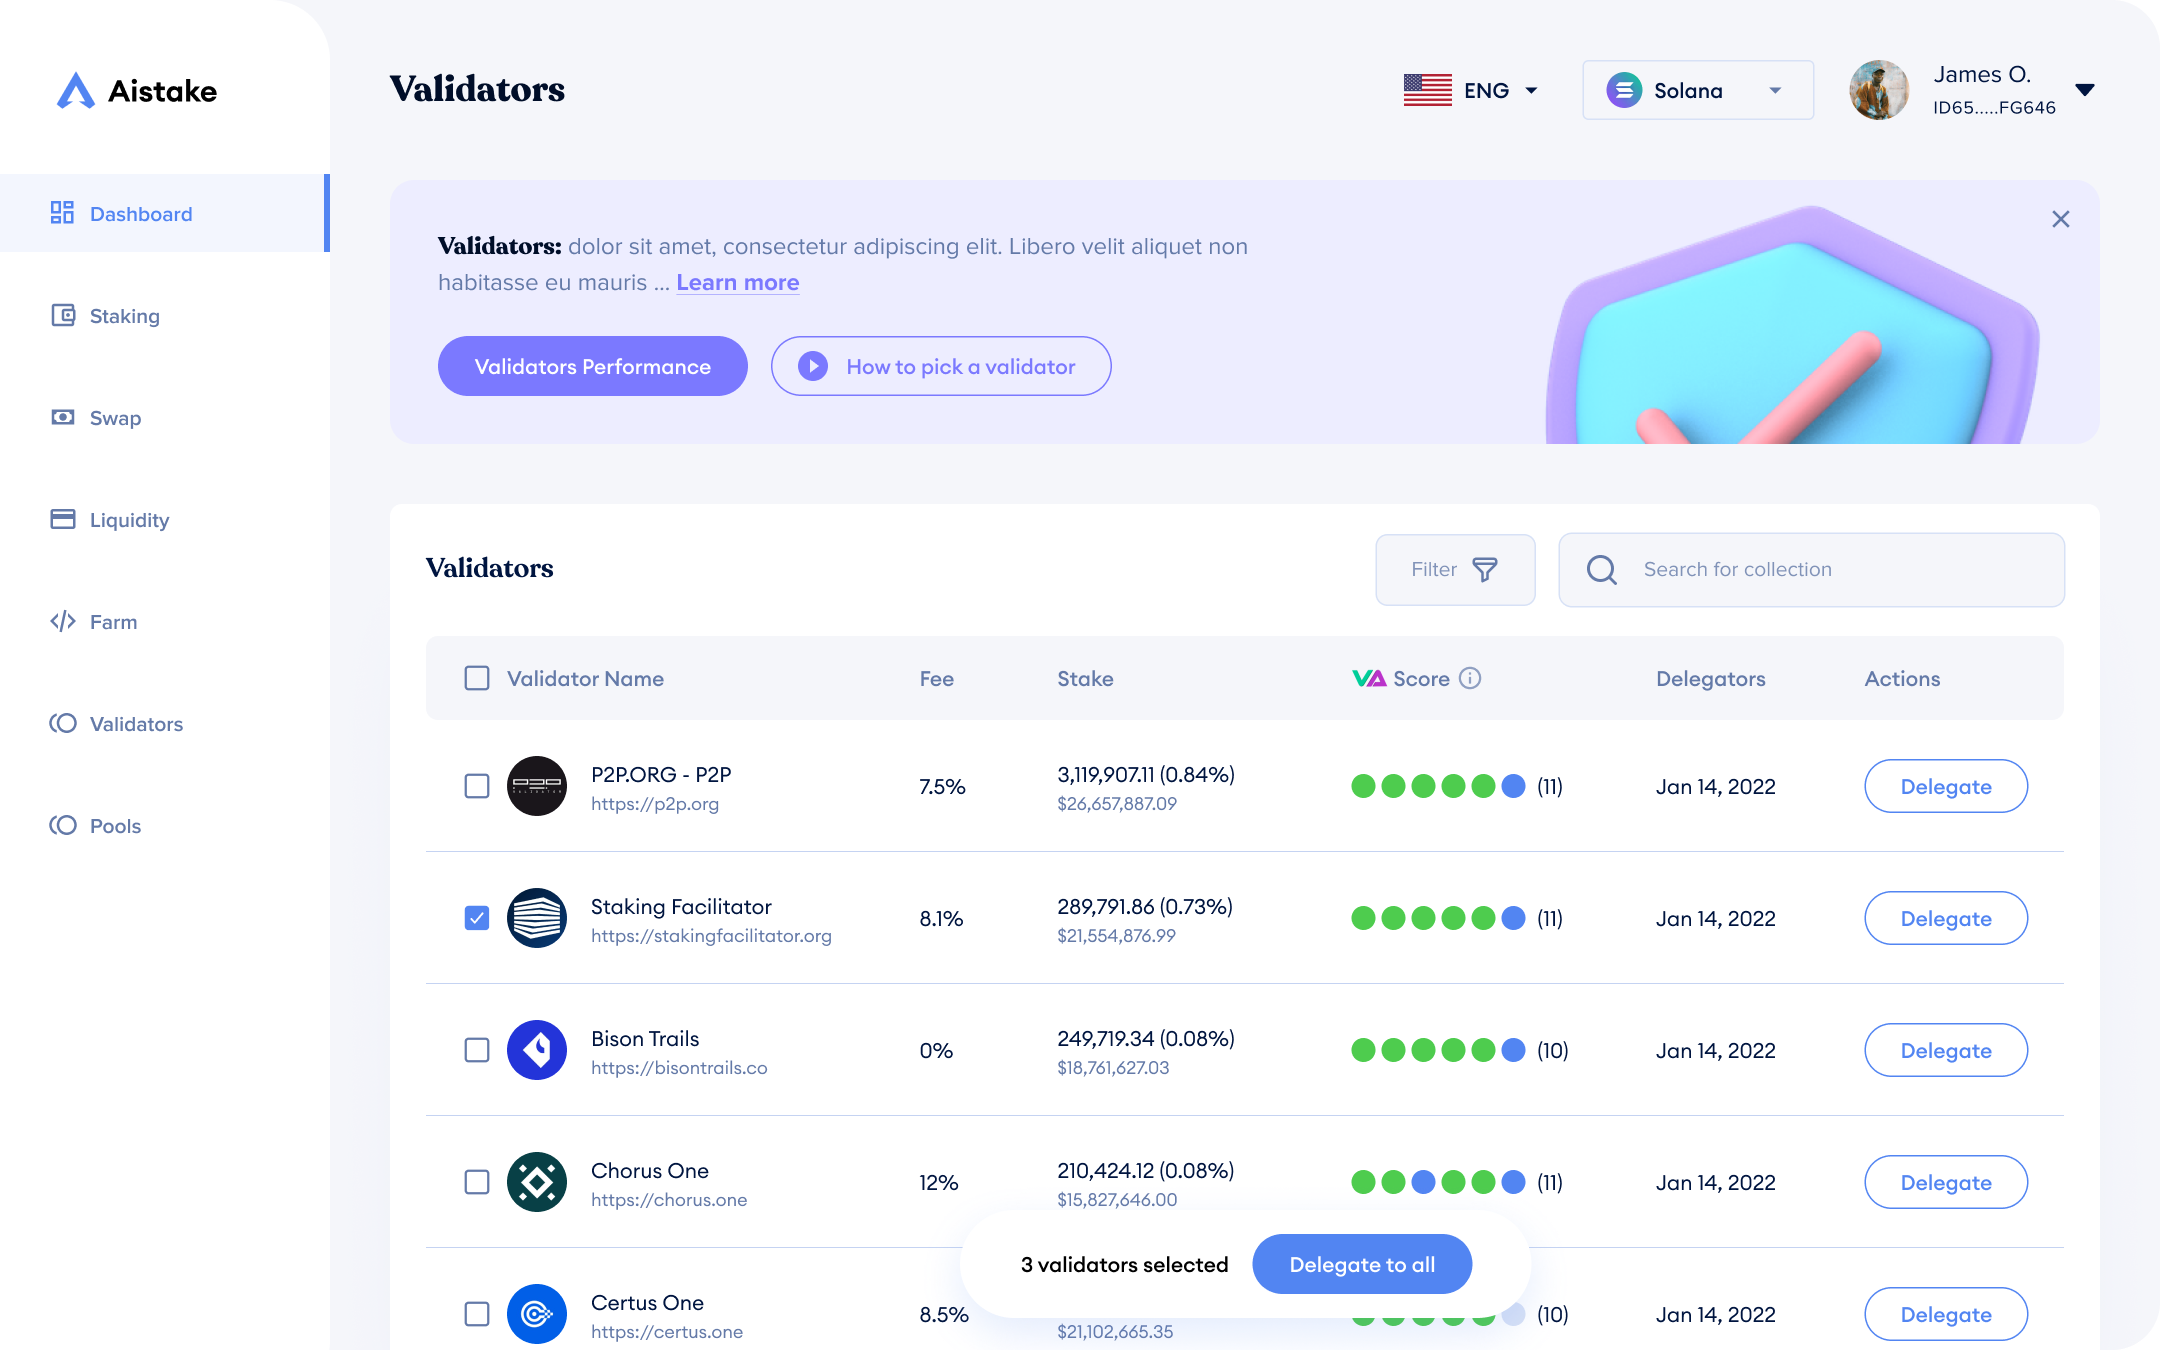Click the Bison Trails logo icon
2160x1350 pixels.
(537, 1050)
